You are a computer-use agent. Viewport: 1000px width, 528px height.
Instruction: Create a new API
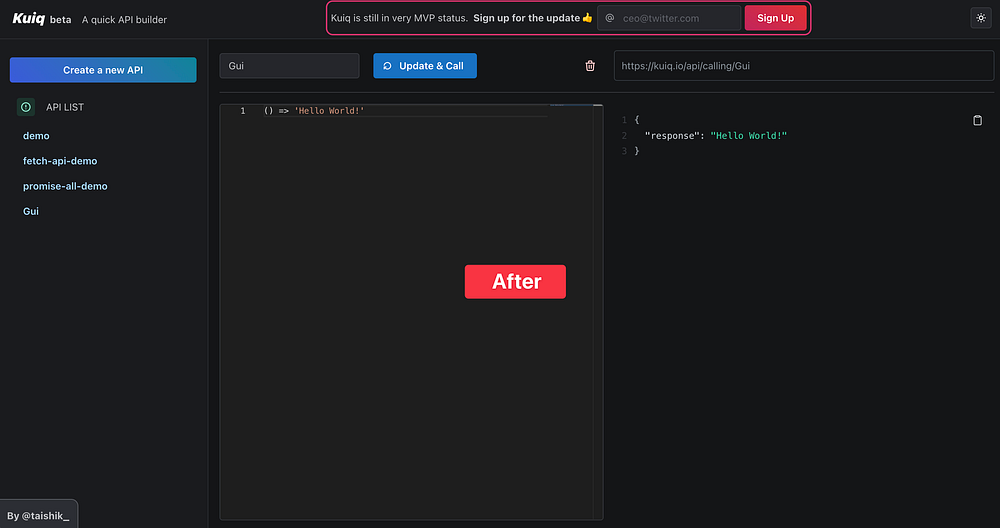(x=103, y=70)
